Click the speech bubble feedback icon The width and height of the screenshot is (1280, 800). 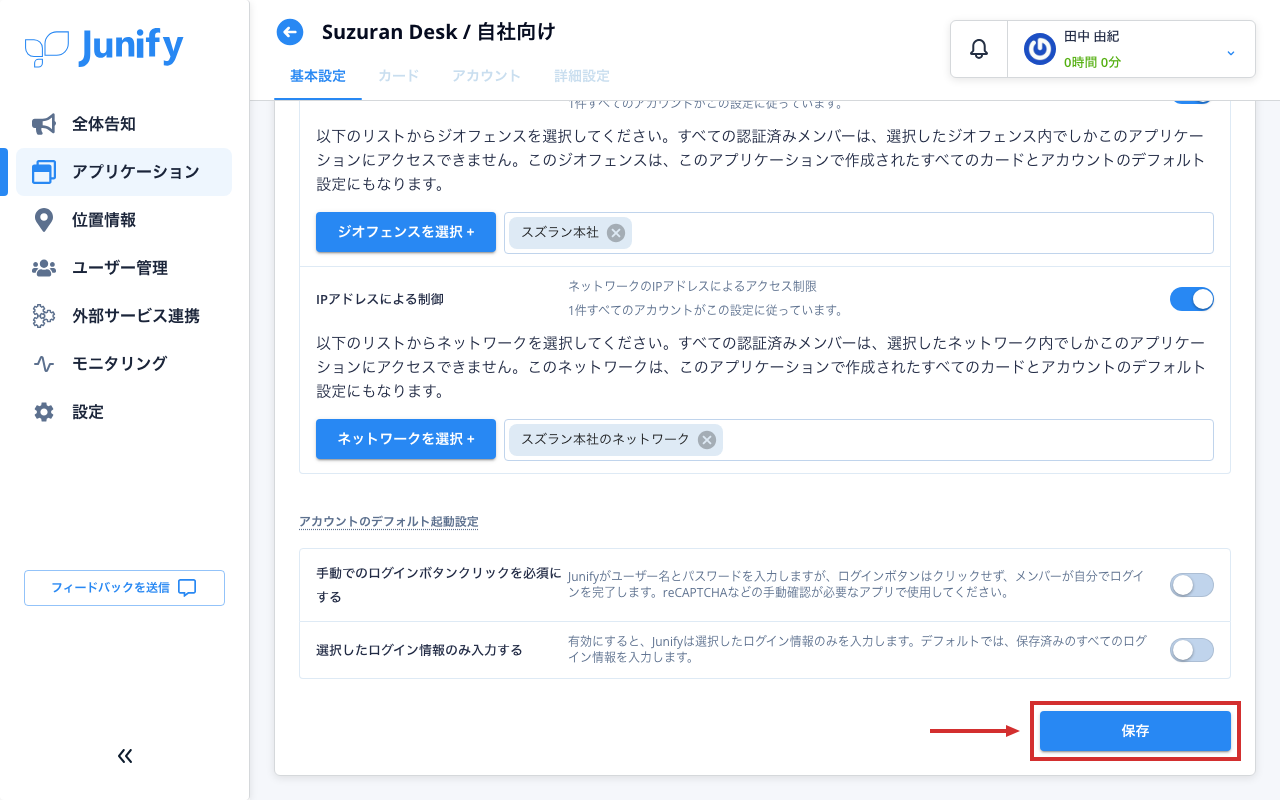pos(187,588)
